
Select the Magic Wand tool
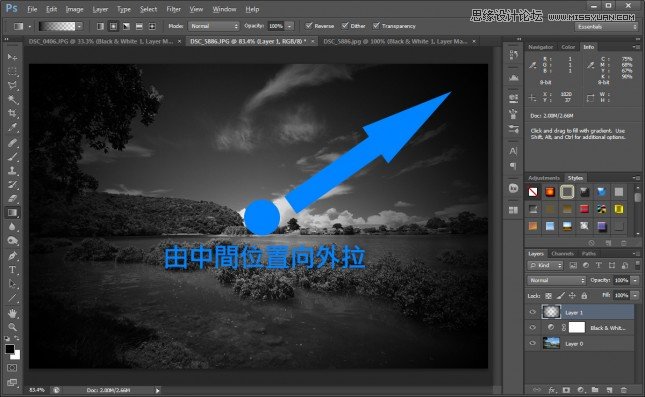[12, 99]
